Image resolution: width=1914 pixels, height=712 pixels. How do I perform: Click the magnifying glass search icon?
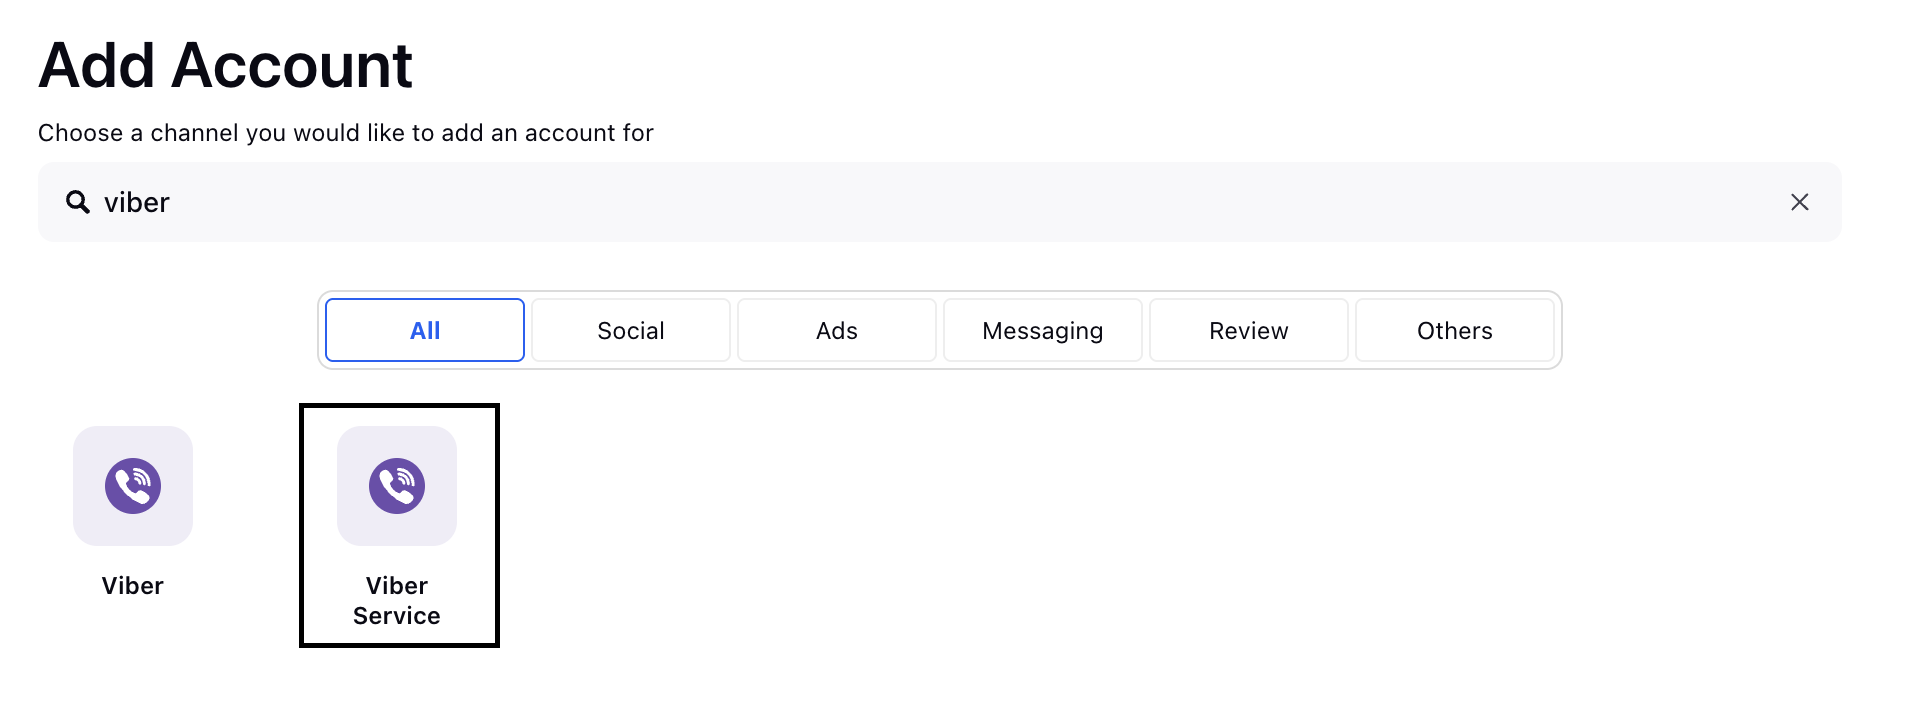tap(78, 202)
